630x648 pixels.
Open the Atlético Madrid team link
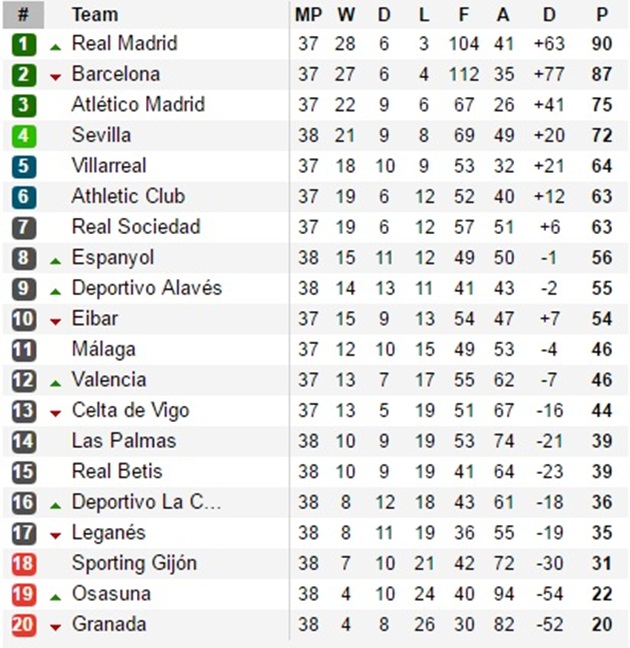tap(138, 105)
